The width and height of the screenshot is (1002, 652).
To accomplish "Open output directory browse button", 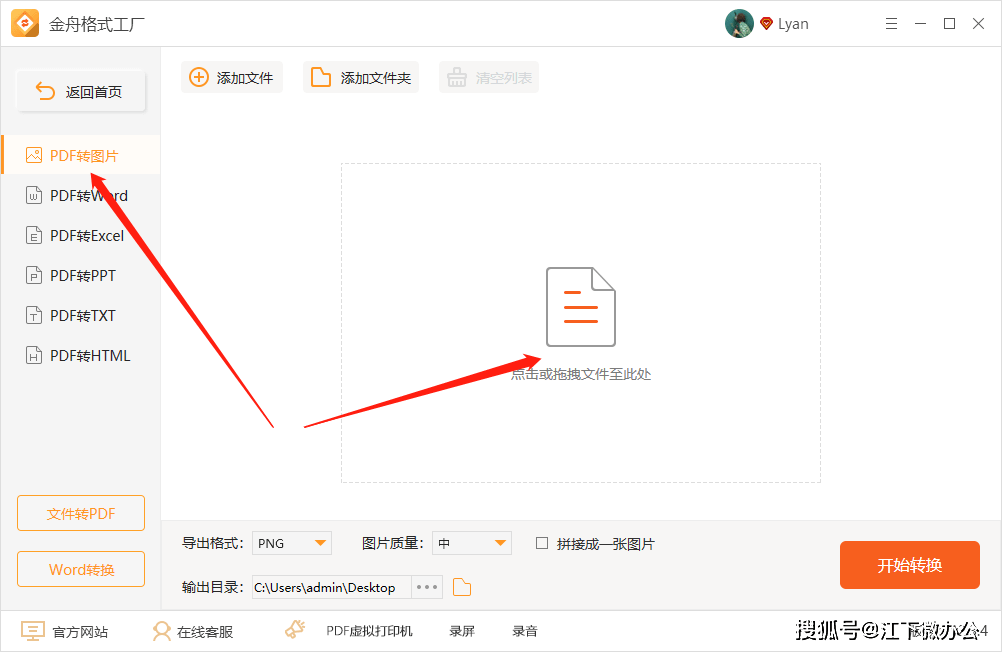I will tap(426, 587).
